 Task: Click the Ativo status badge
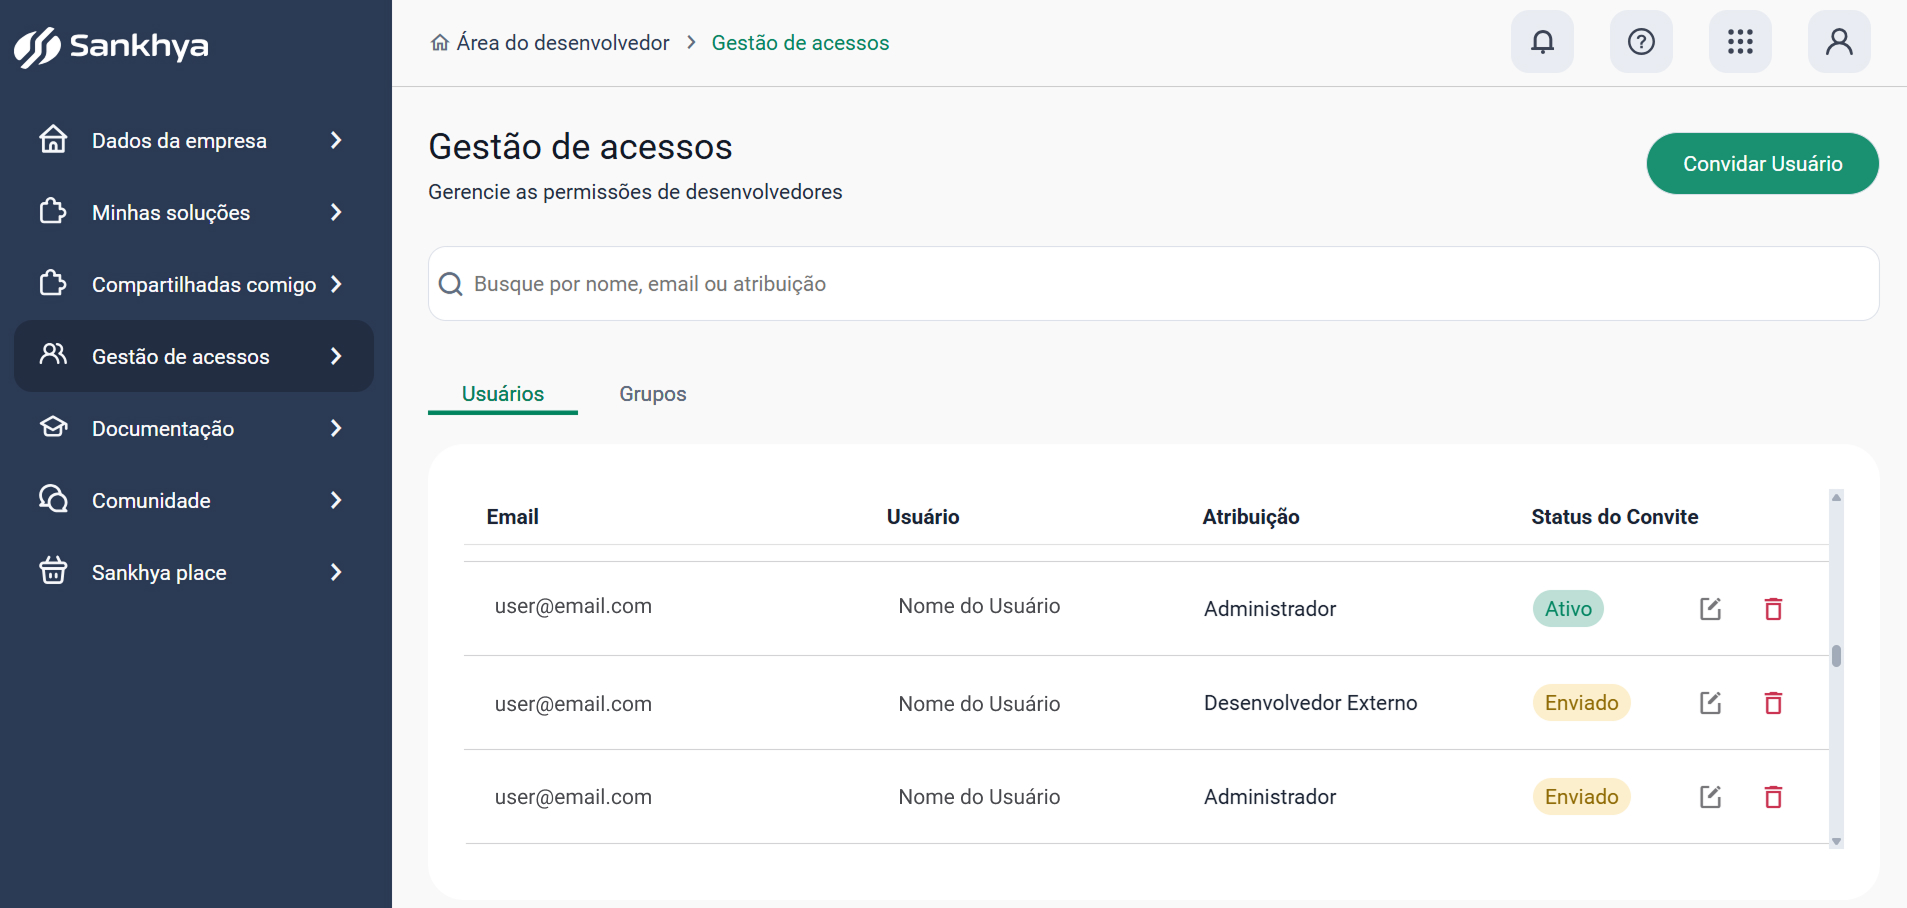(x=1568, y=609)
